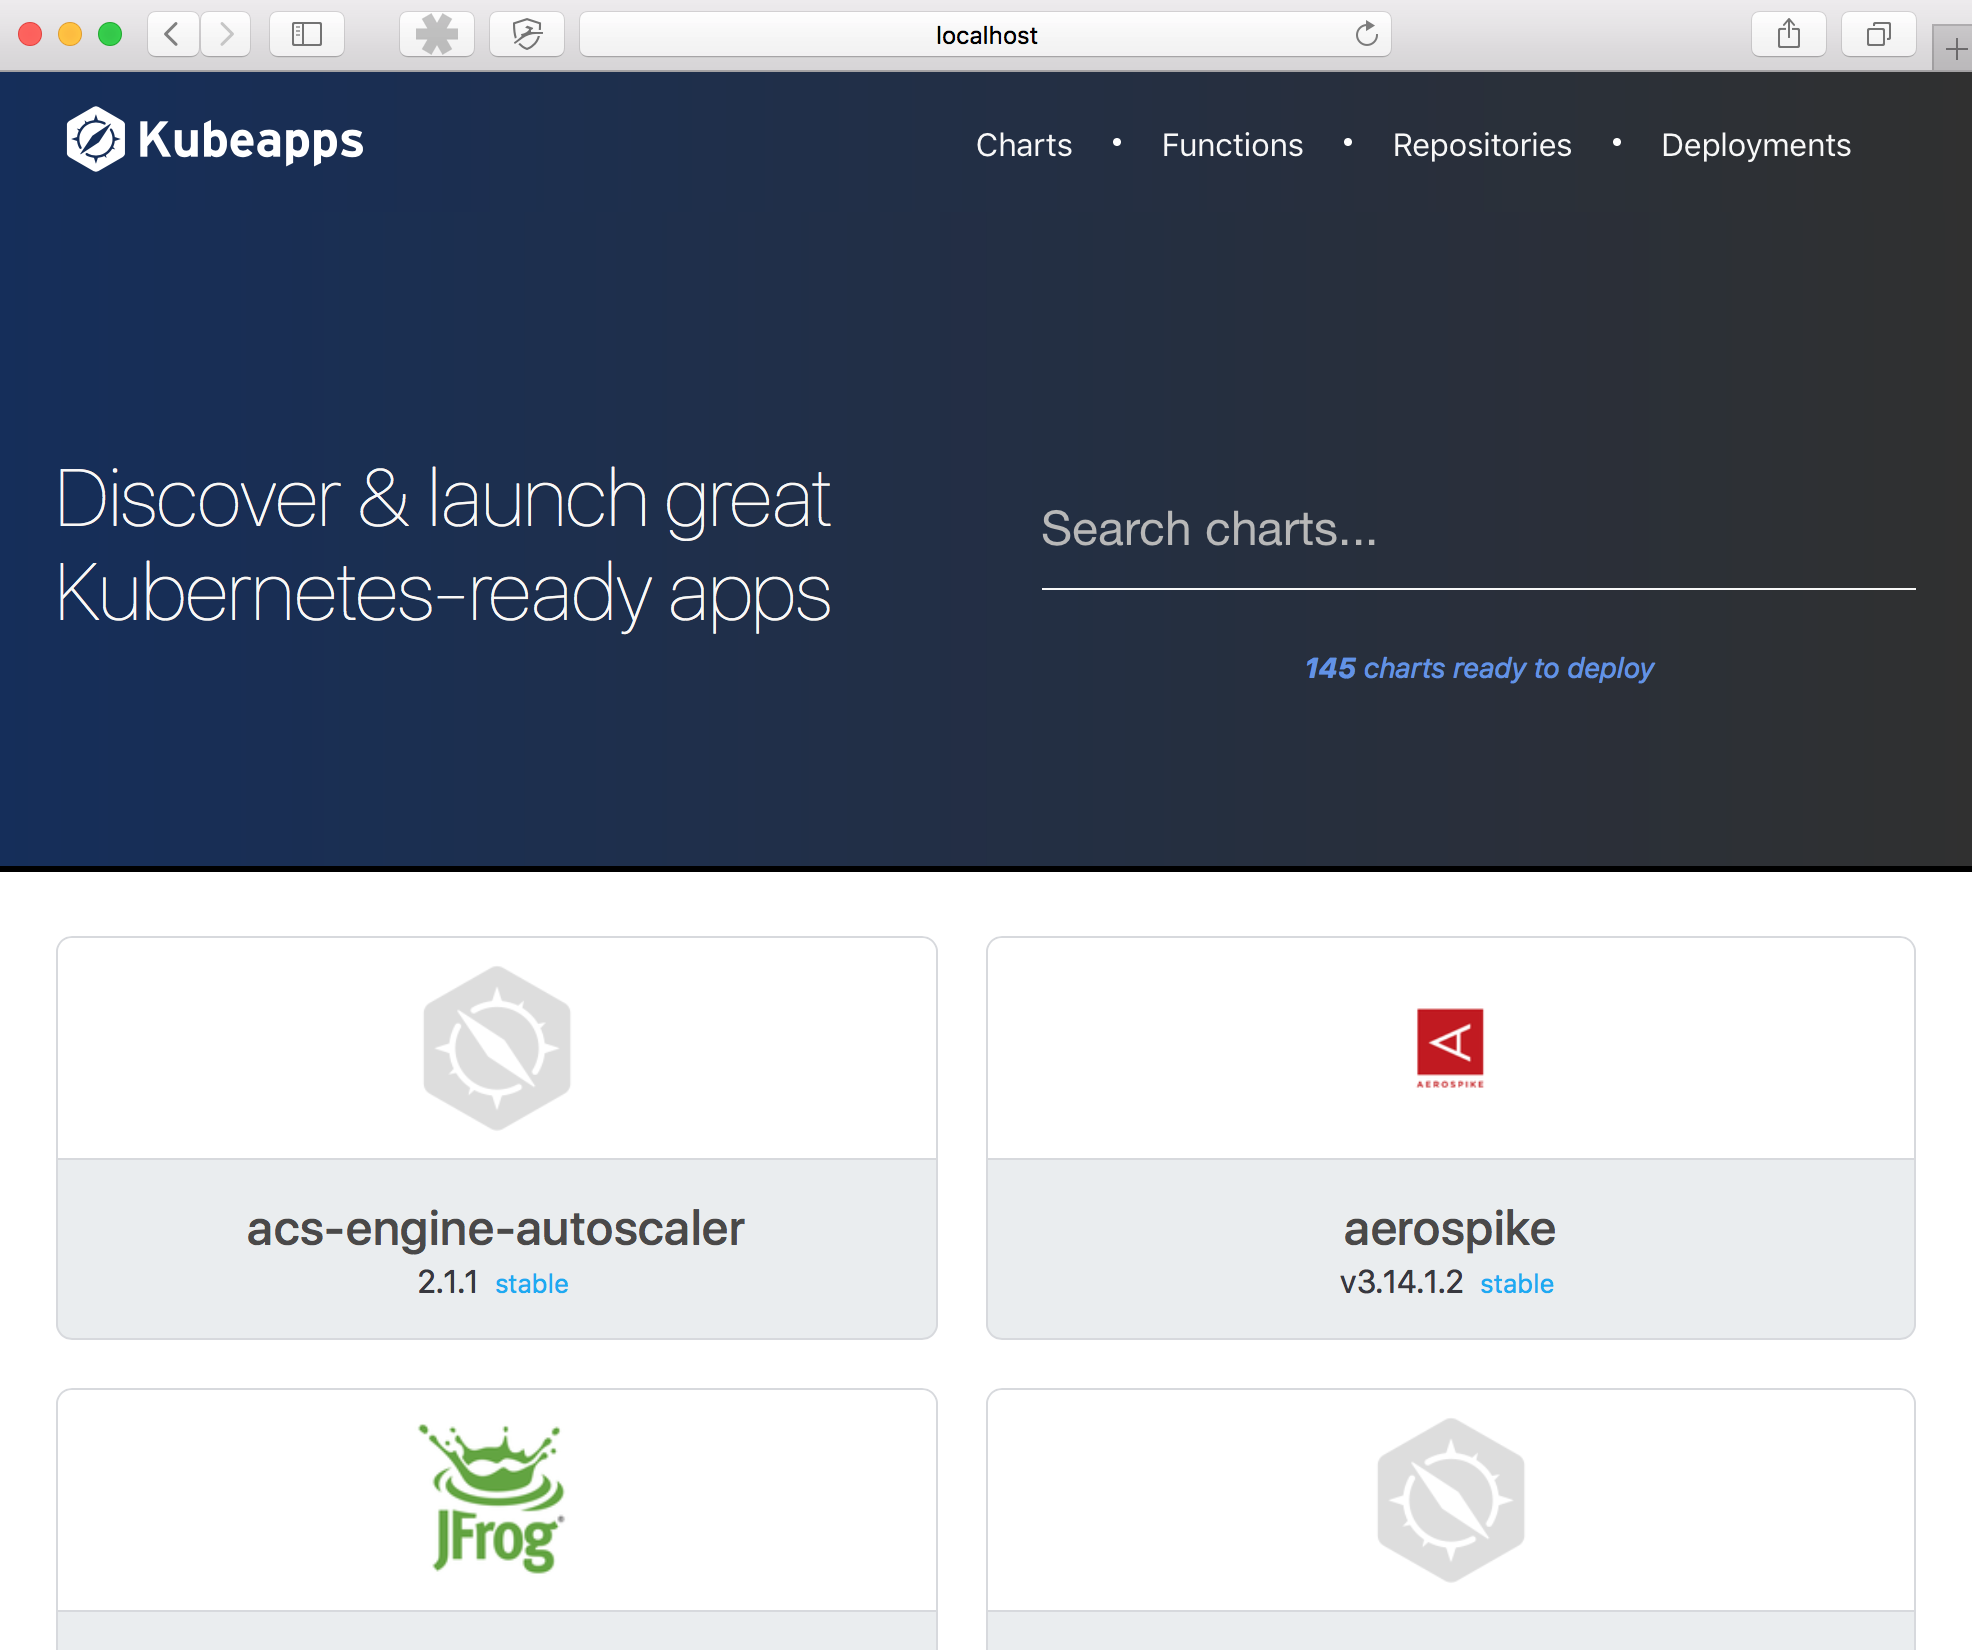Reload the page with the refresh icon
Viewport: 1972px width, 1650px height.
1366,35
